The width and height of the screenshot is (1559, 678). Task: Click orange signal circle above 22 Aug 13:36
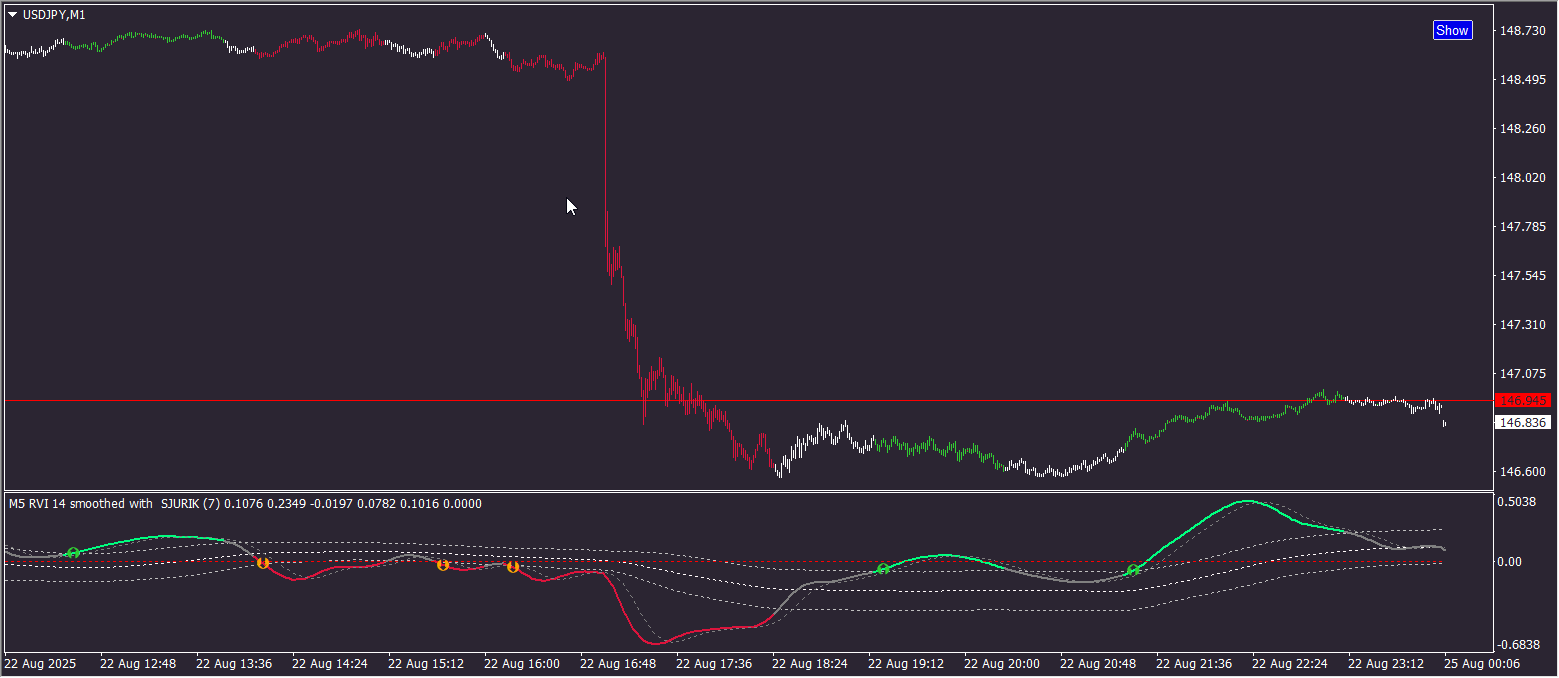[263, 563]
